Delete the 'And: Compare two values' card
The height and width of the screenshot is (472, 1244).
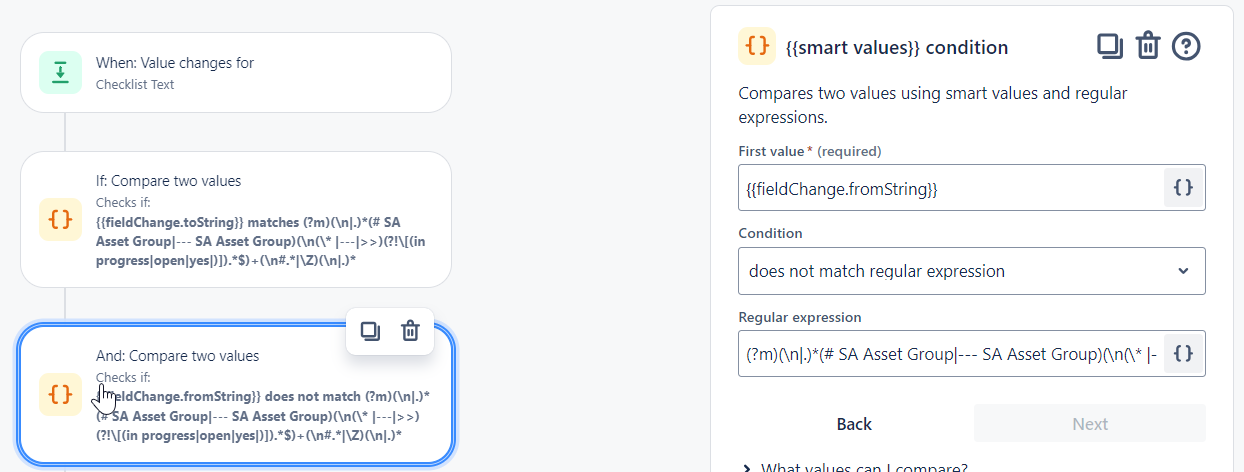(410, 331)
